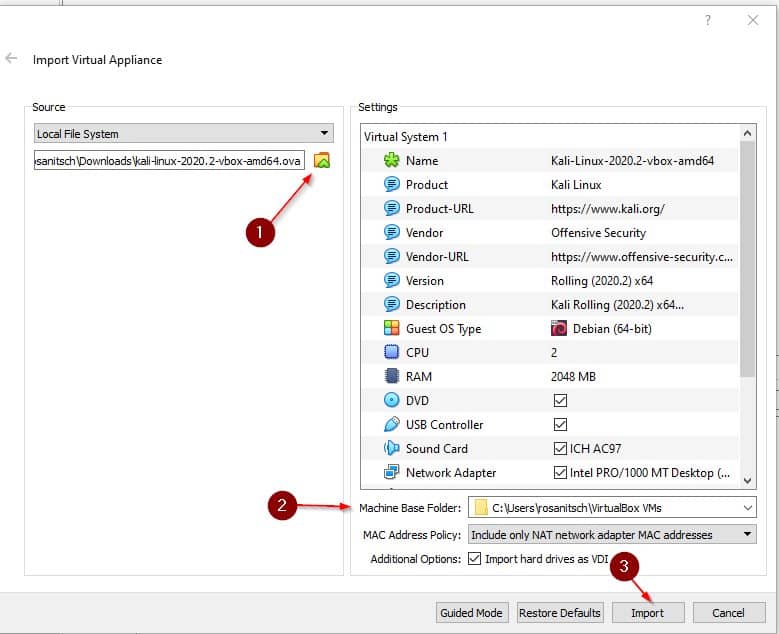Open the MAC Address Policy dropdown
The height and width of the screenshot is (634, 779).
point(747,535)
